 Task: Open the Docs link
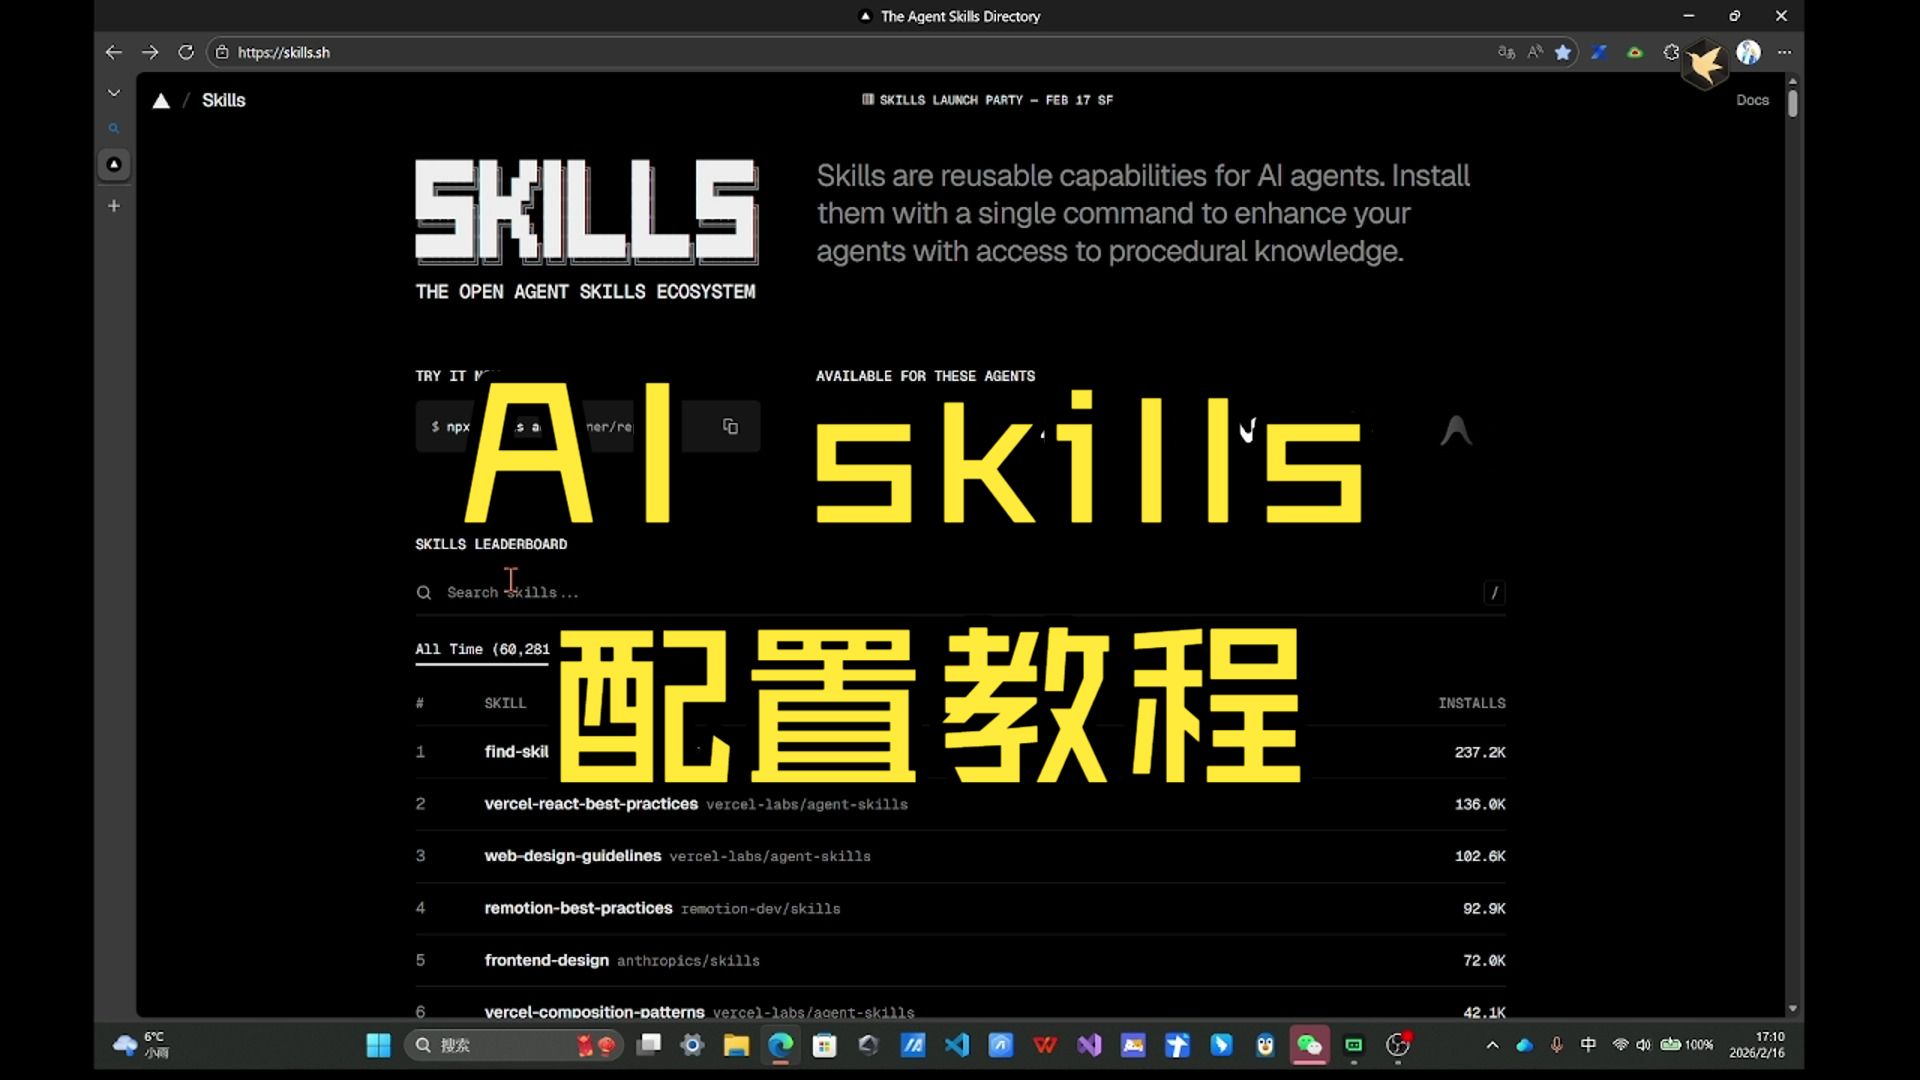coord(1752,100)
